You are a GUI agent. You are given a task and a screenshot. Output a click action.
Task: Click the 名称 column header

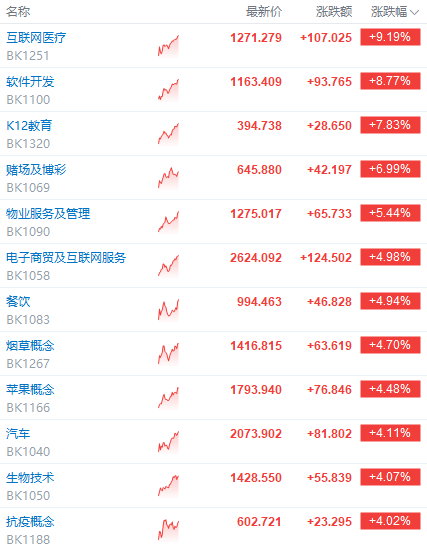coord(18,12)
